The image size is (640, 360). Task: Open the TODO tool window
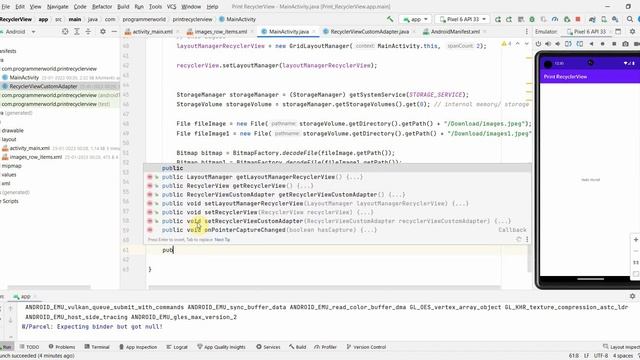29,347
